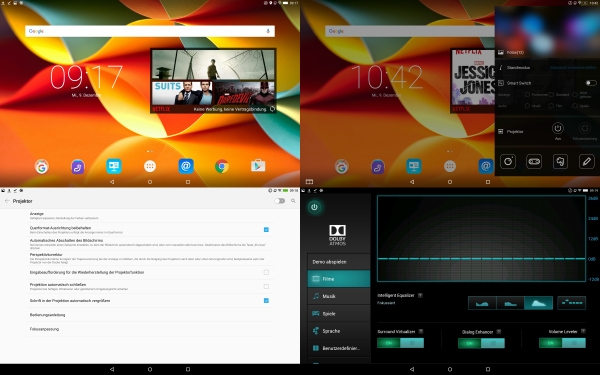Tap home button in Projektor settings navbar

pos(150,369)
